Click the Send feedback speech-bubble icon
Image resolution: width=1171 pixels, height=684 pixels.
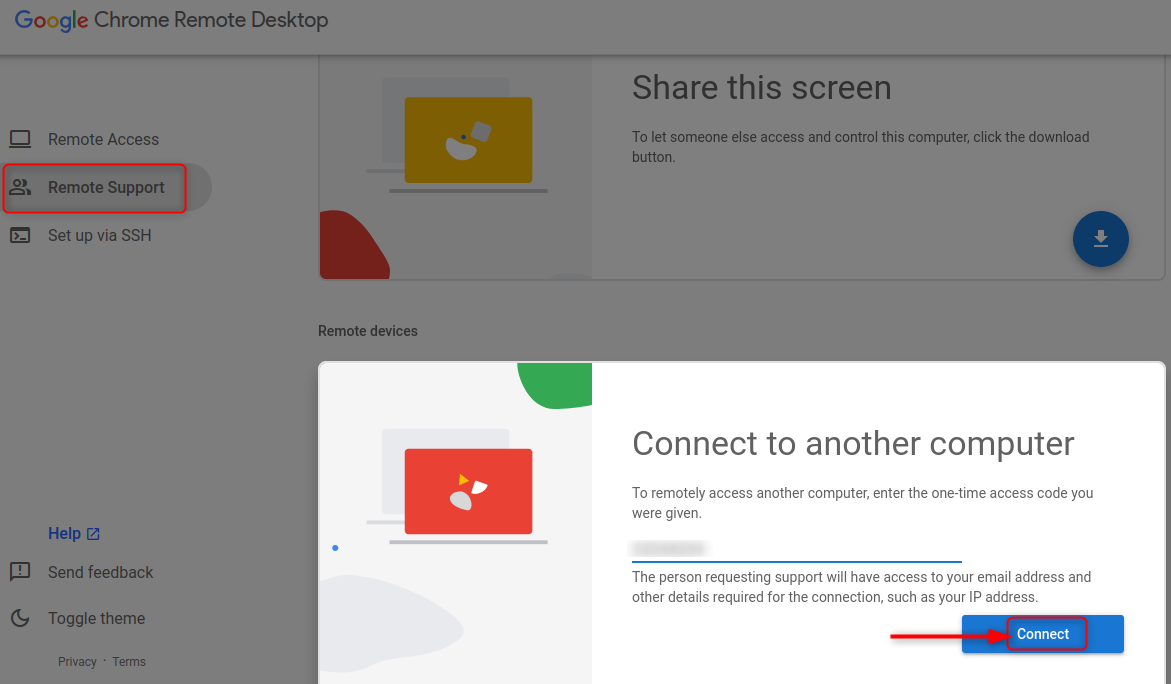[20, 572]
